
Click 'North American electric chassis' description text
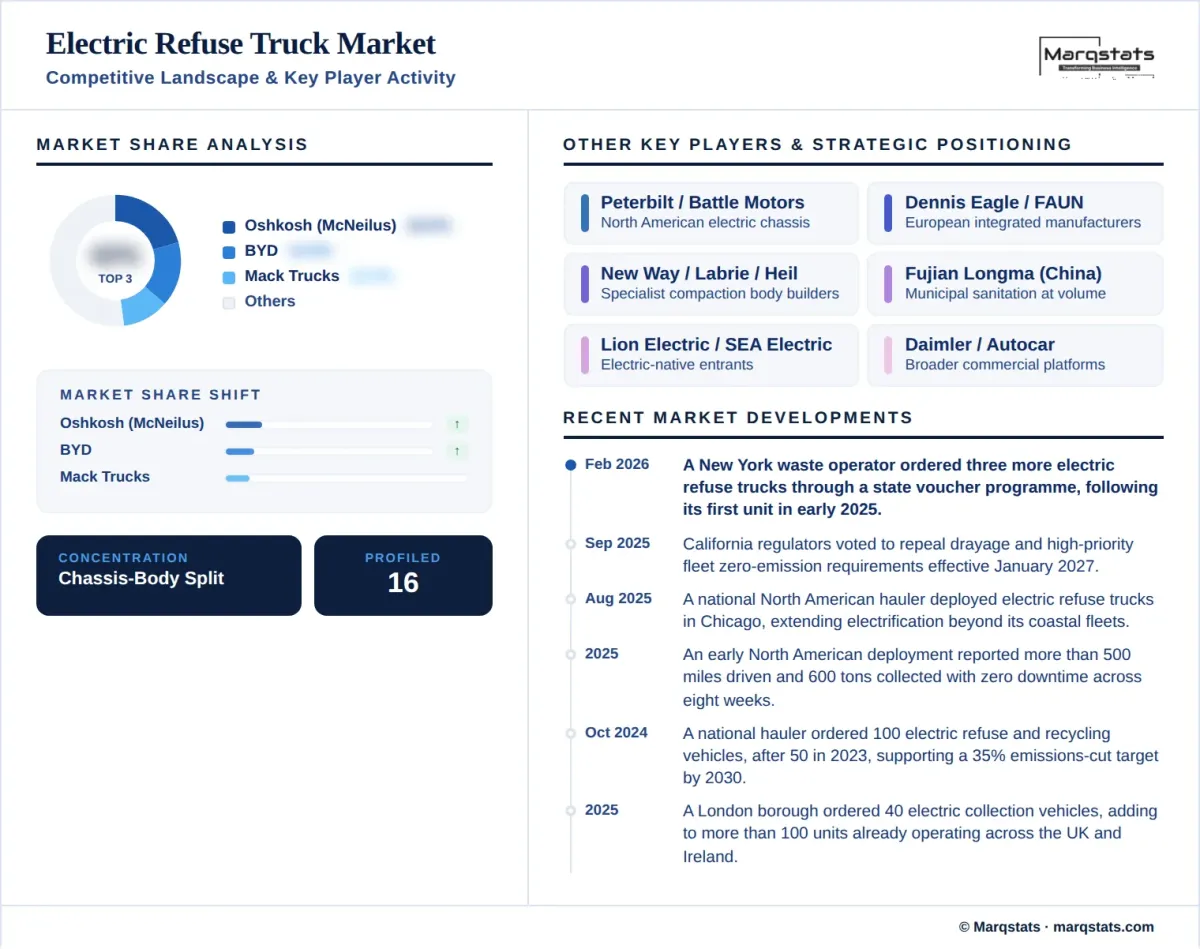click(705, 223)
